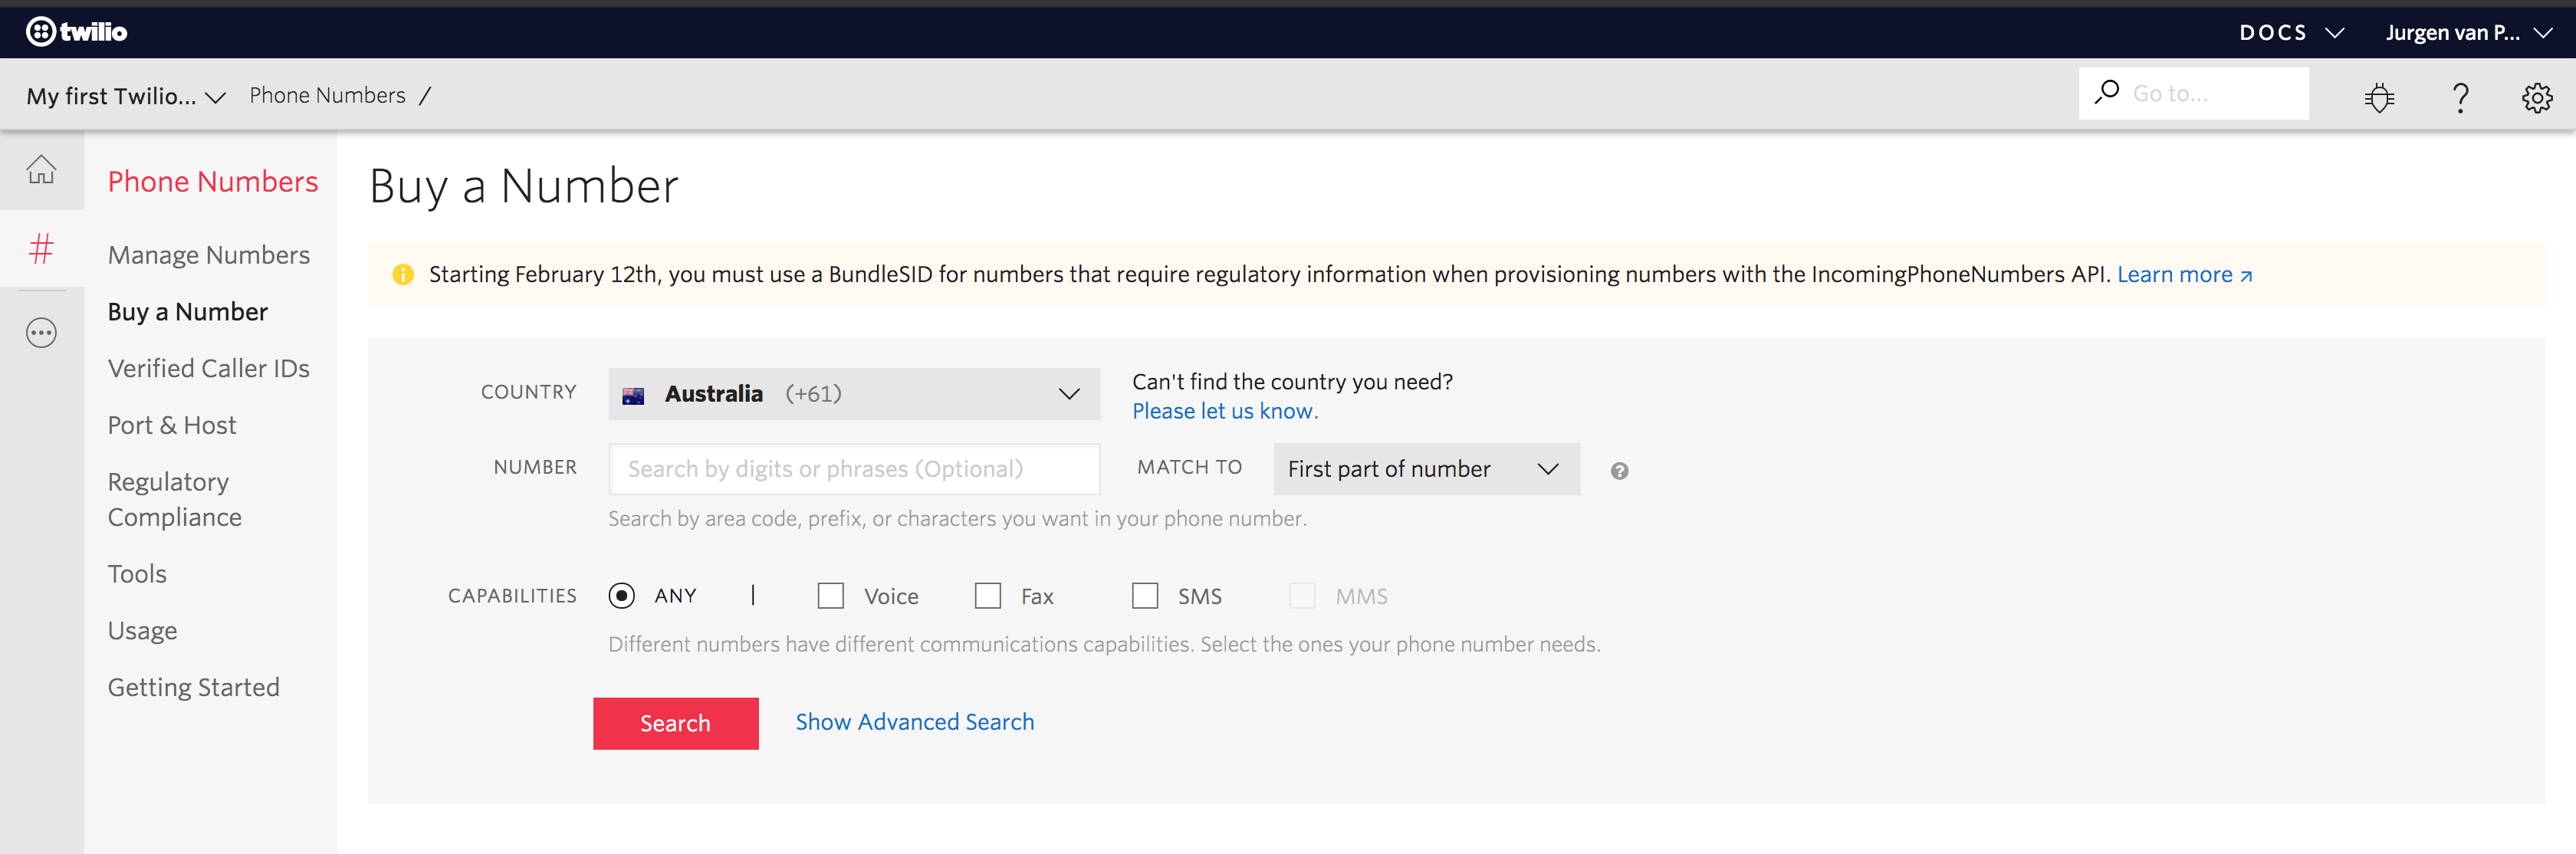Screen dimensions: 2576x854
Task: Open Getting Started in sidebar
Action: 194,688
